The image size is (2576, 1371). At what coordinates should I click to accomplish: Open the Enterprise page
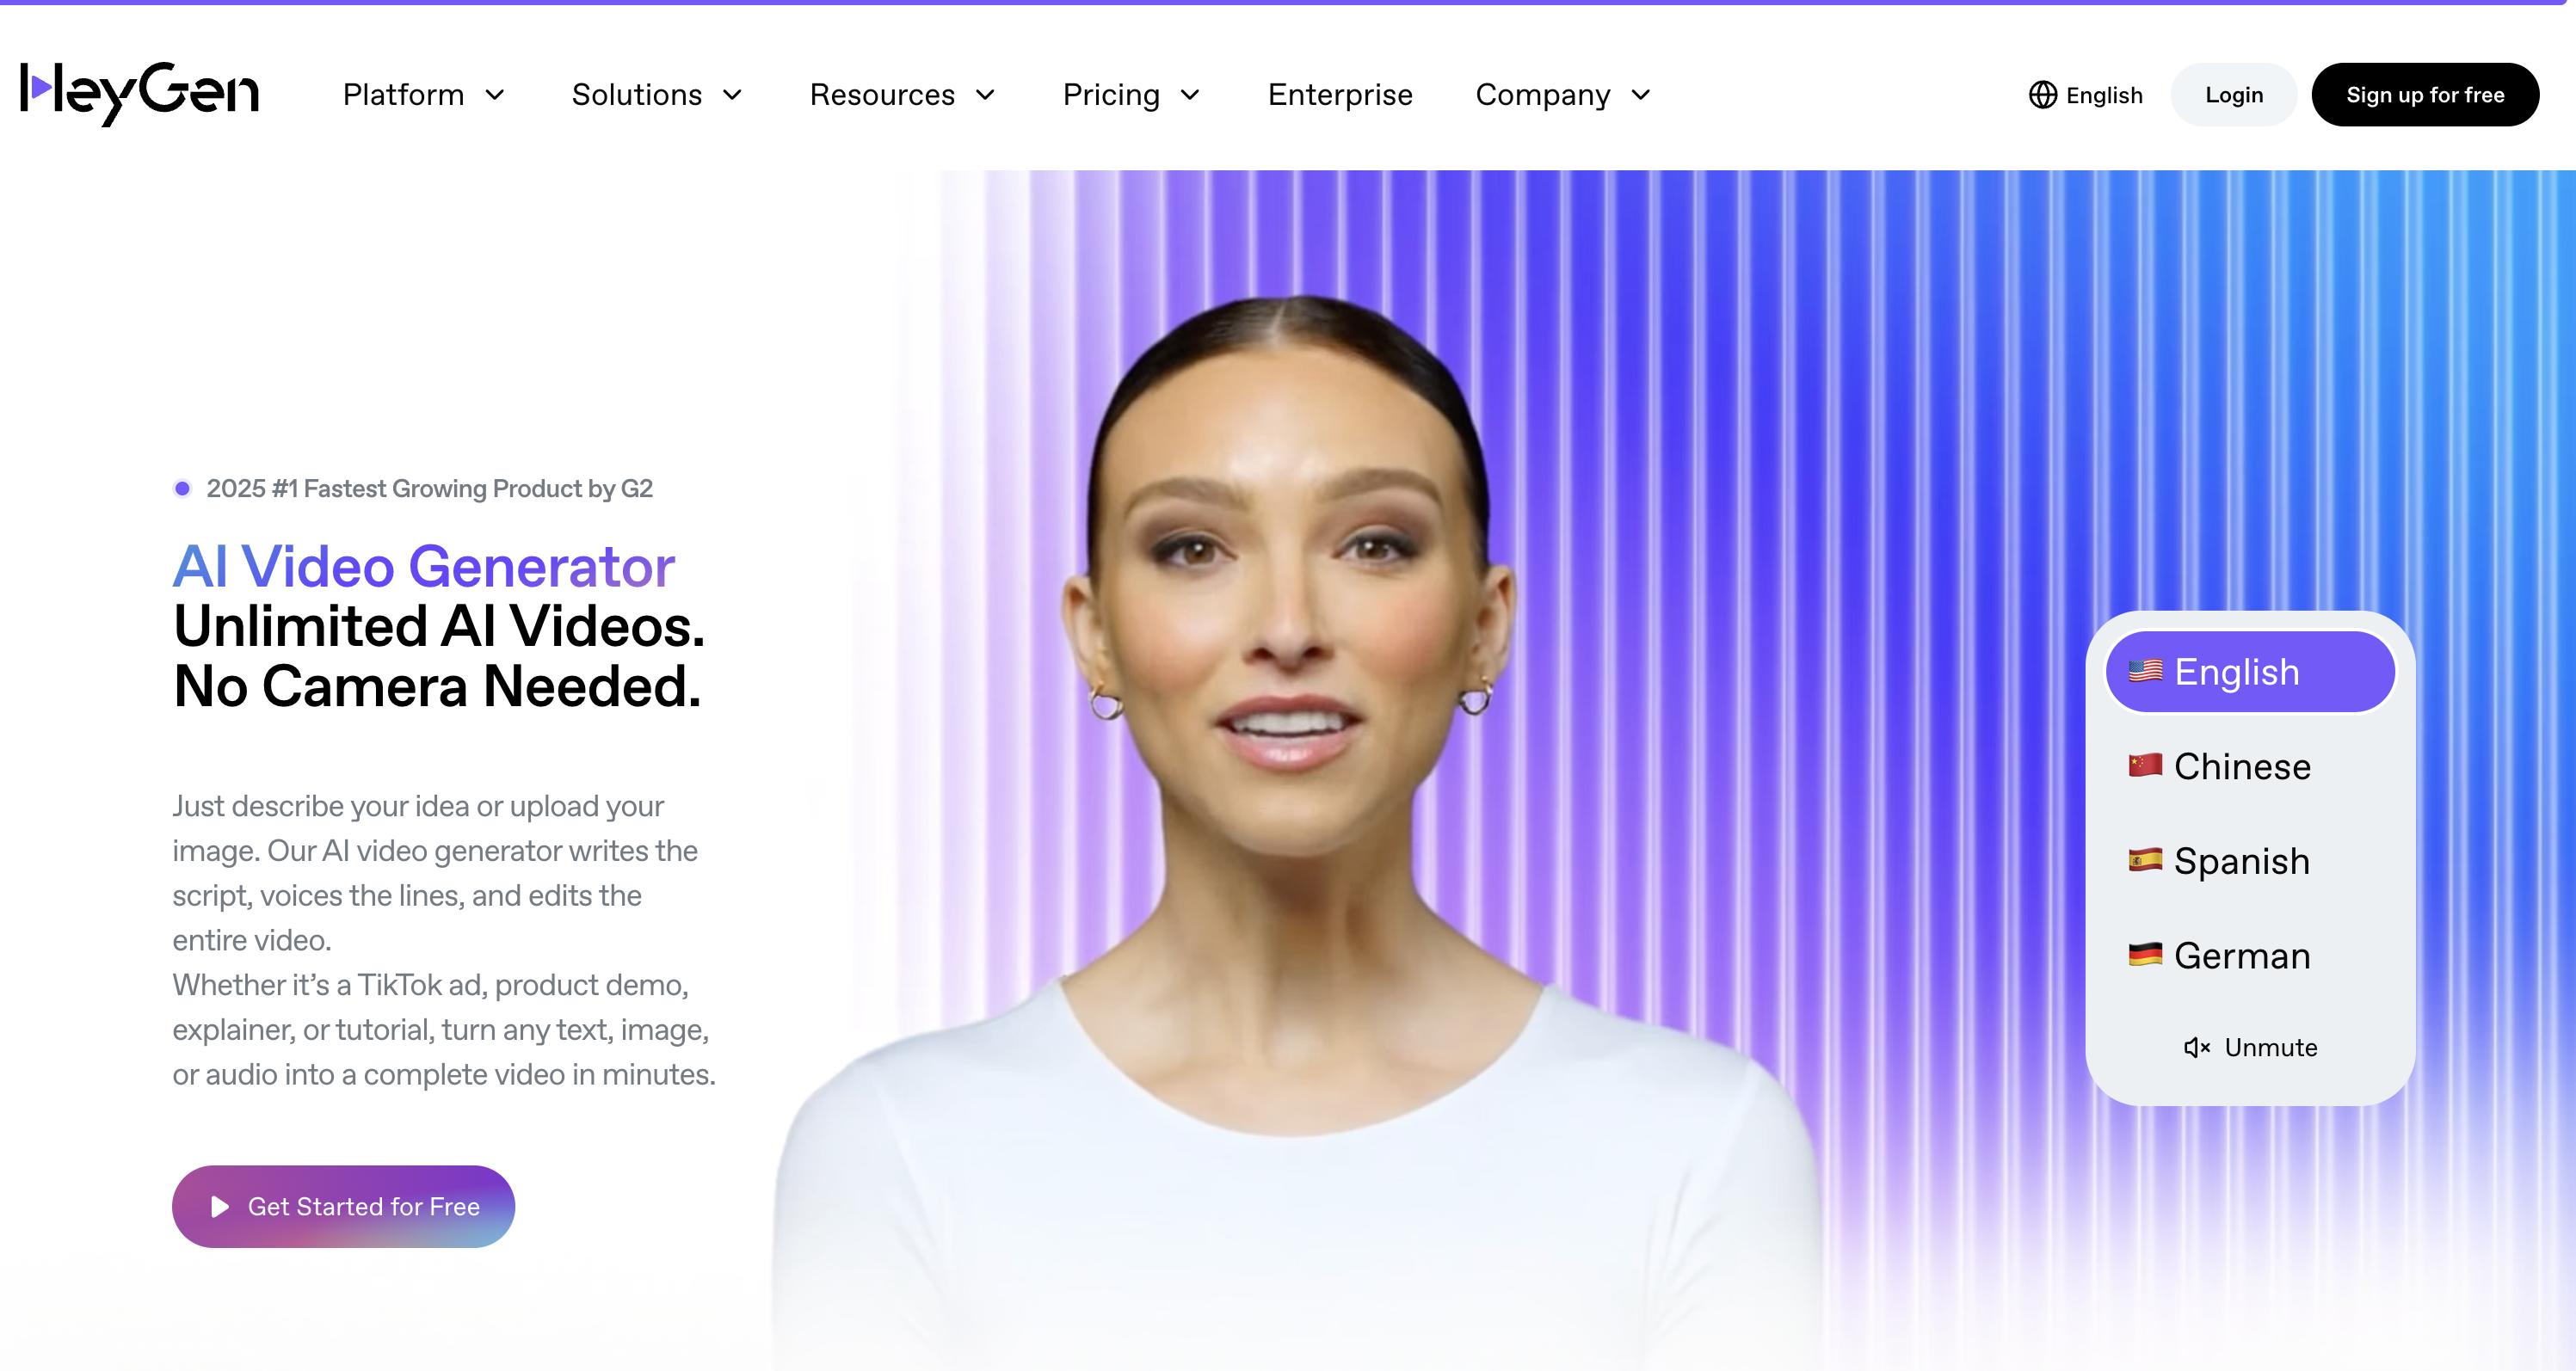[x=1340, y=95]
